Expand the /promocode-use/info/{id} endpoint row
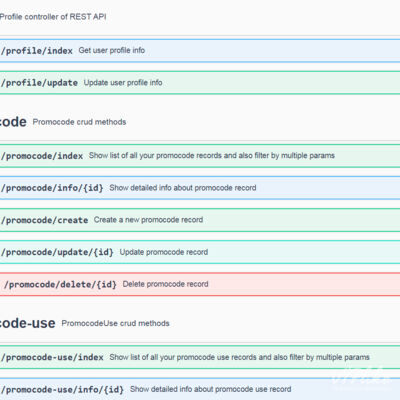400x400 pixels. click(x=200, y=389)
